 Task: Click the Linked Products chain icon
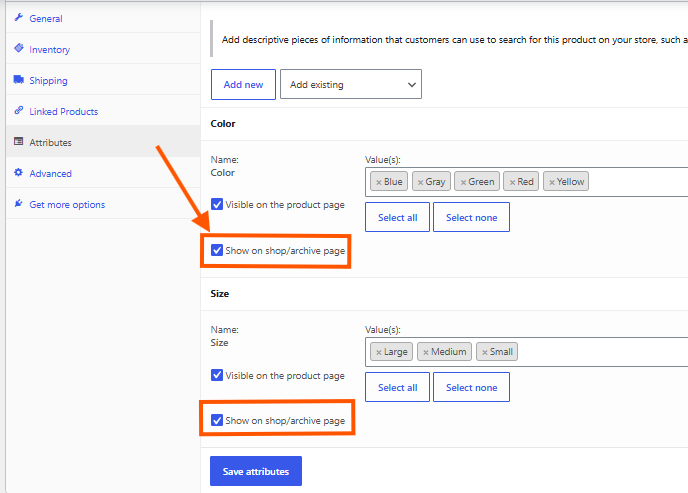pos(18,111)
